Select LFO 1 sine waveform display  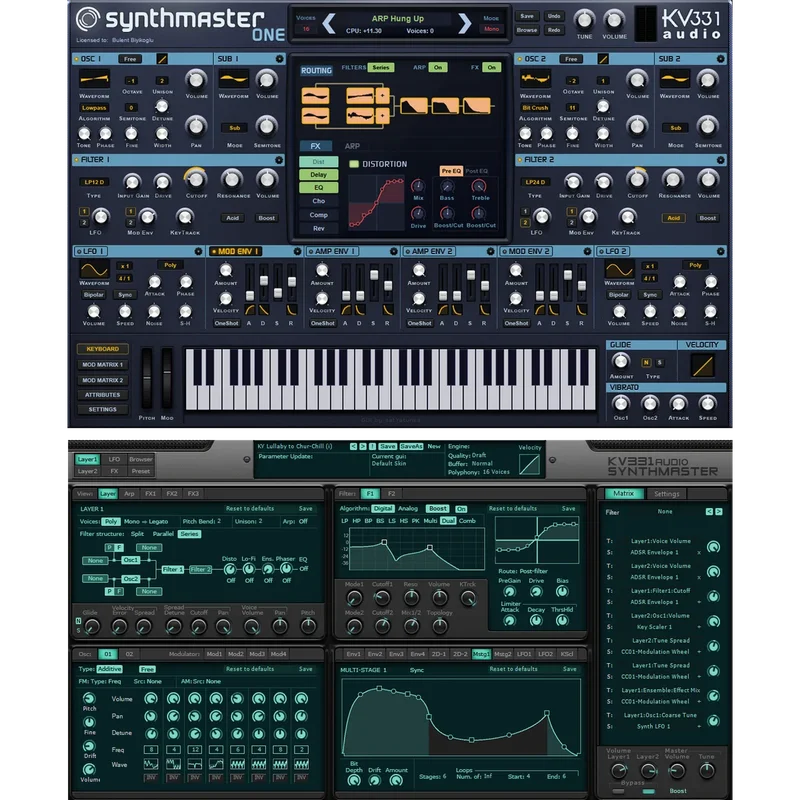coord(94,269)
